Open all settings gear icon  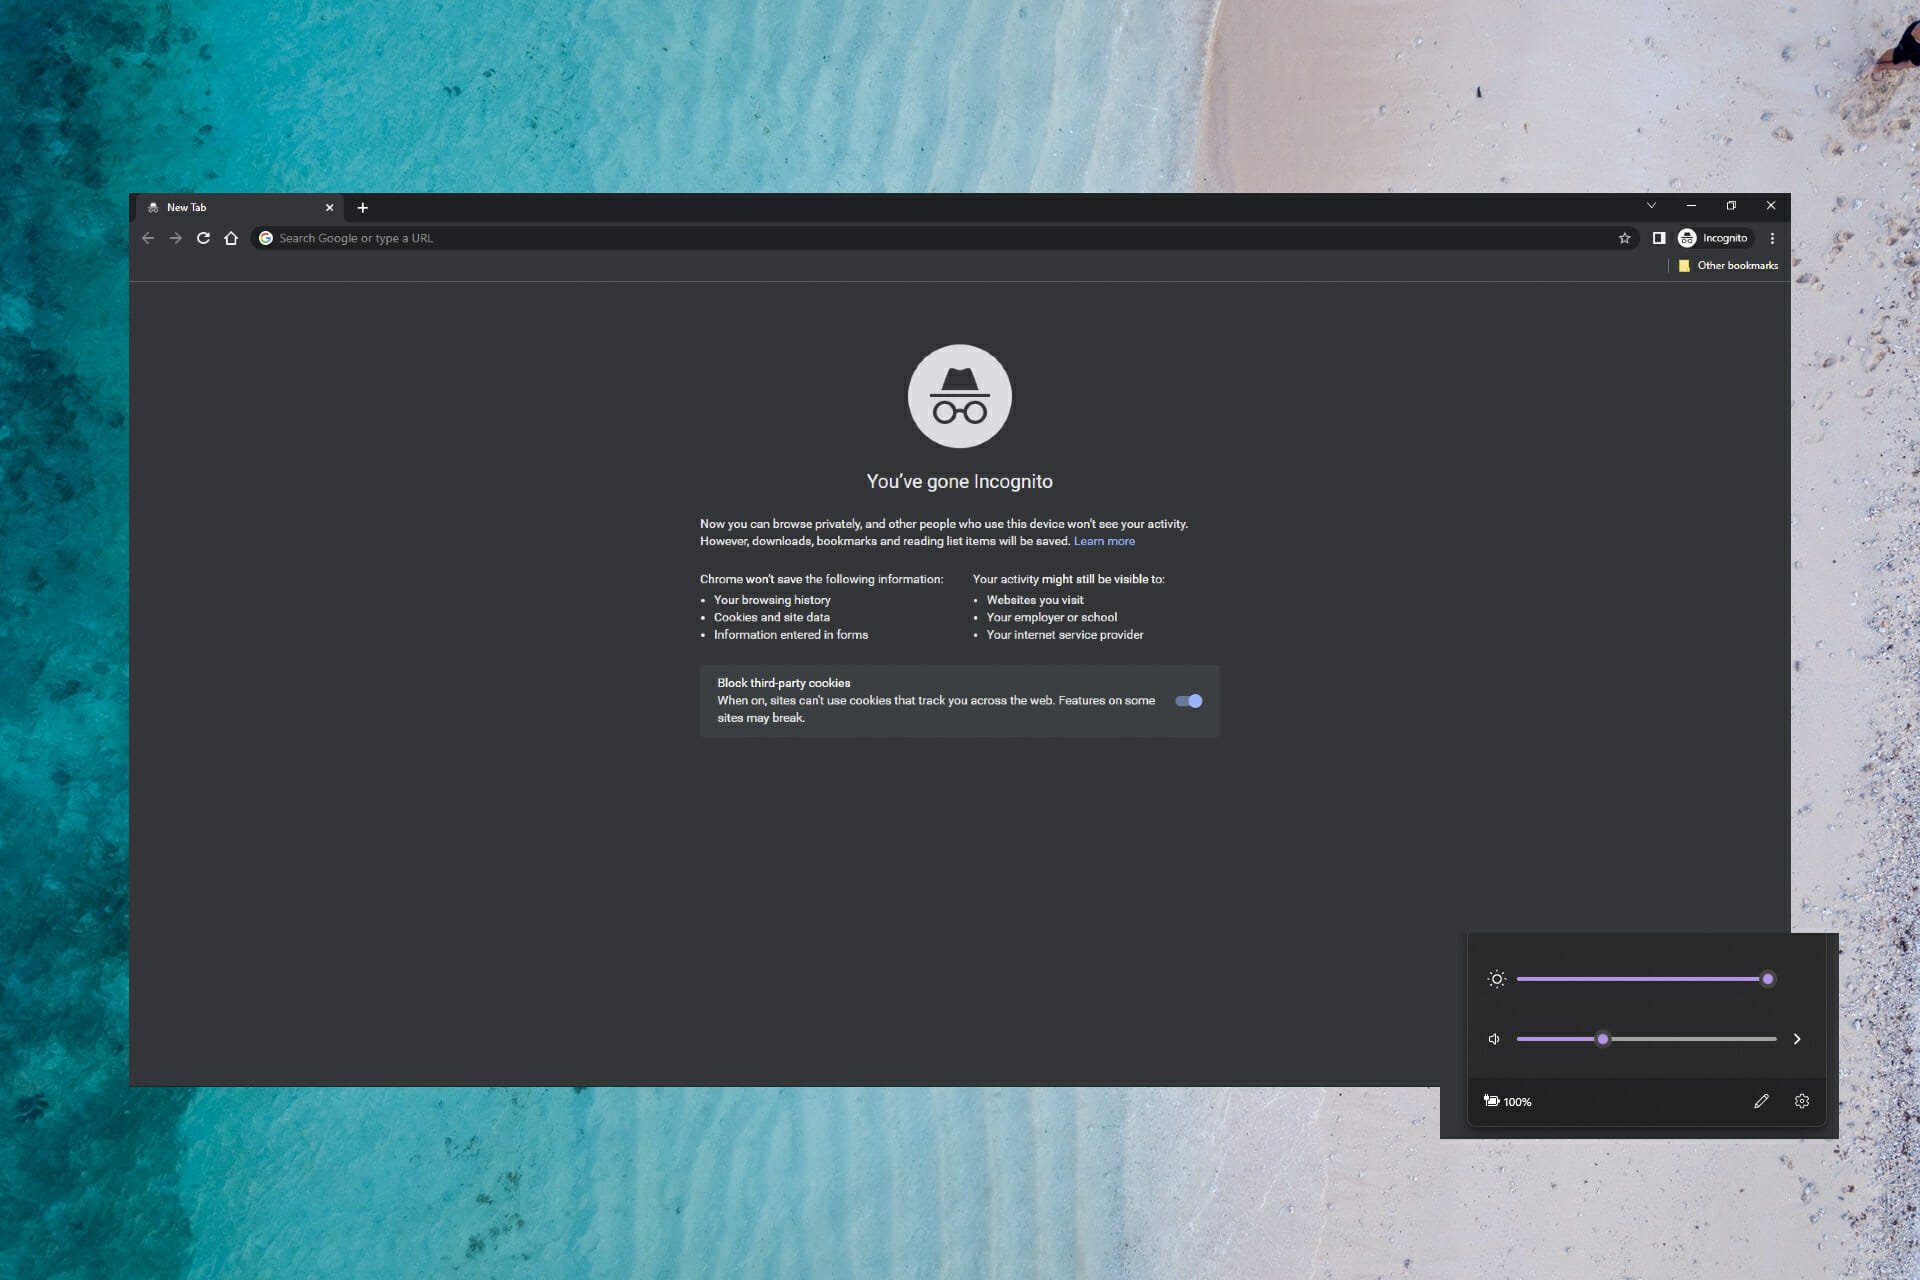(x=1802, y=1101)
